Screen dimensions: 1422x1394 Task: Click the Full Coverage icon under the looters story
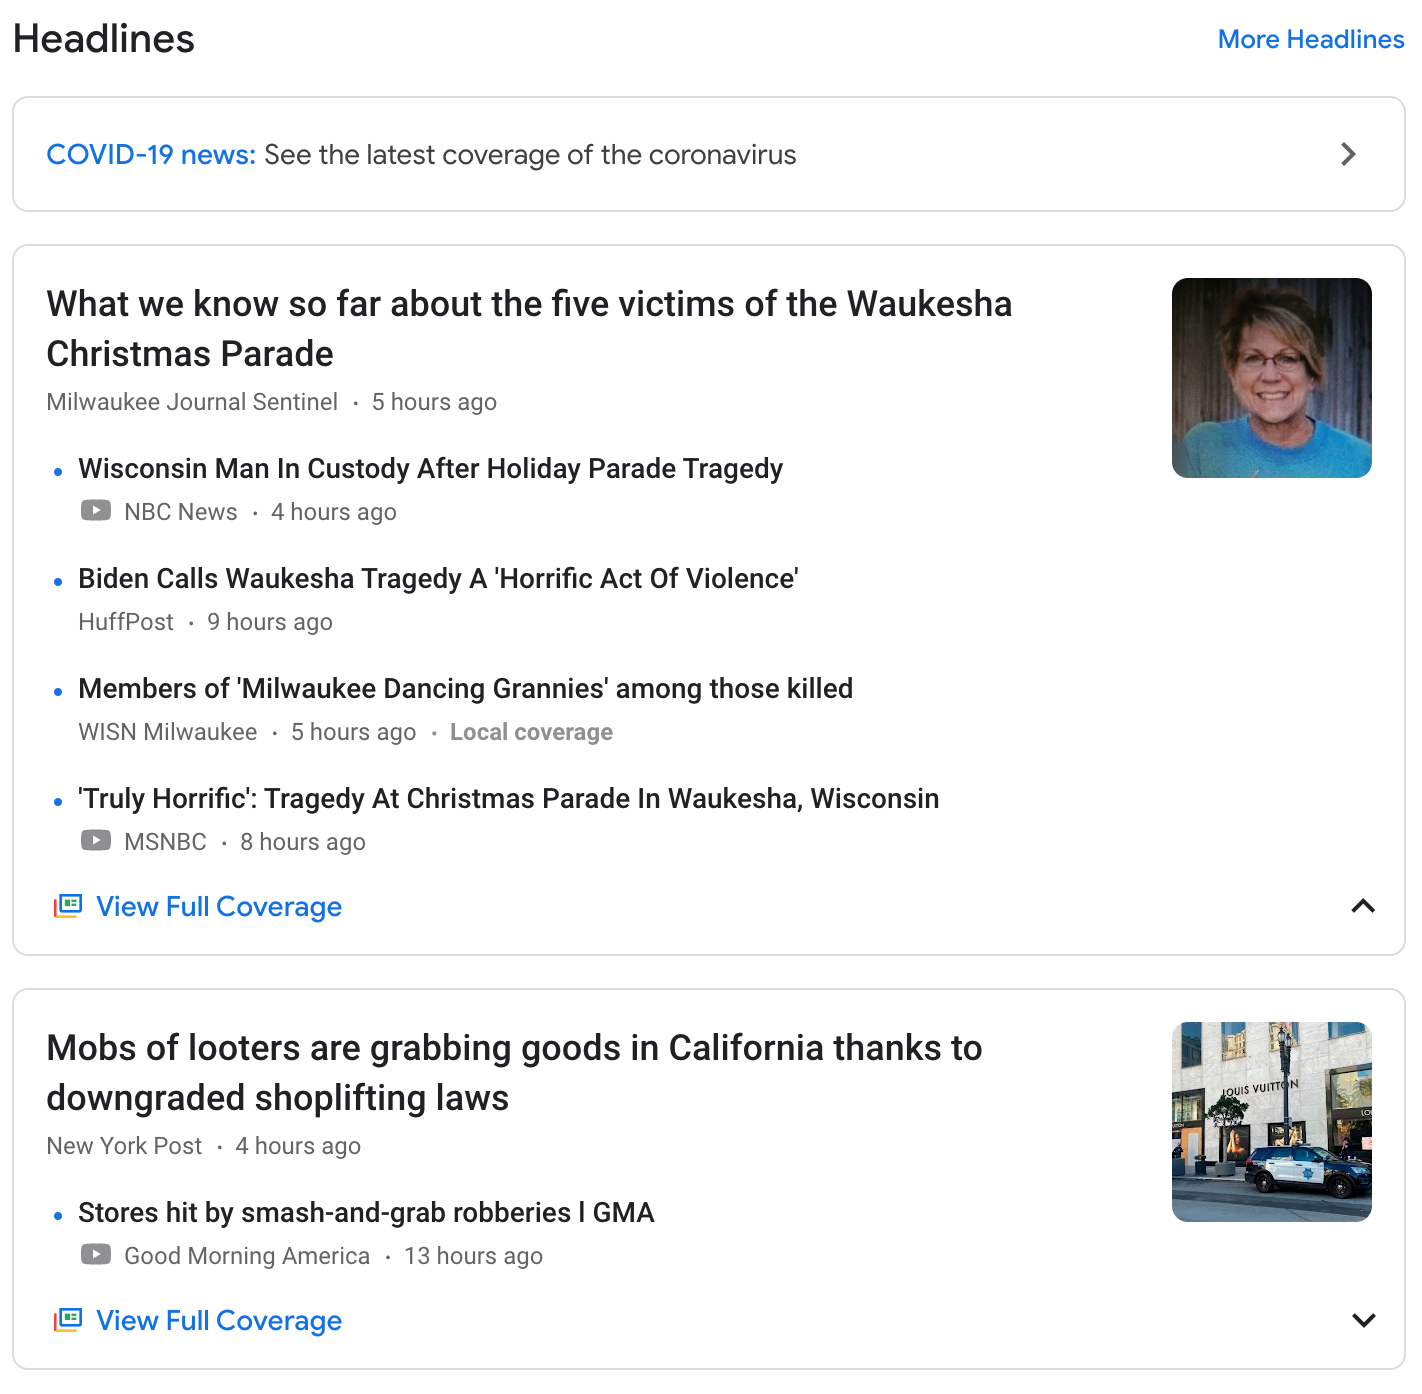point(67,1320)
